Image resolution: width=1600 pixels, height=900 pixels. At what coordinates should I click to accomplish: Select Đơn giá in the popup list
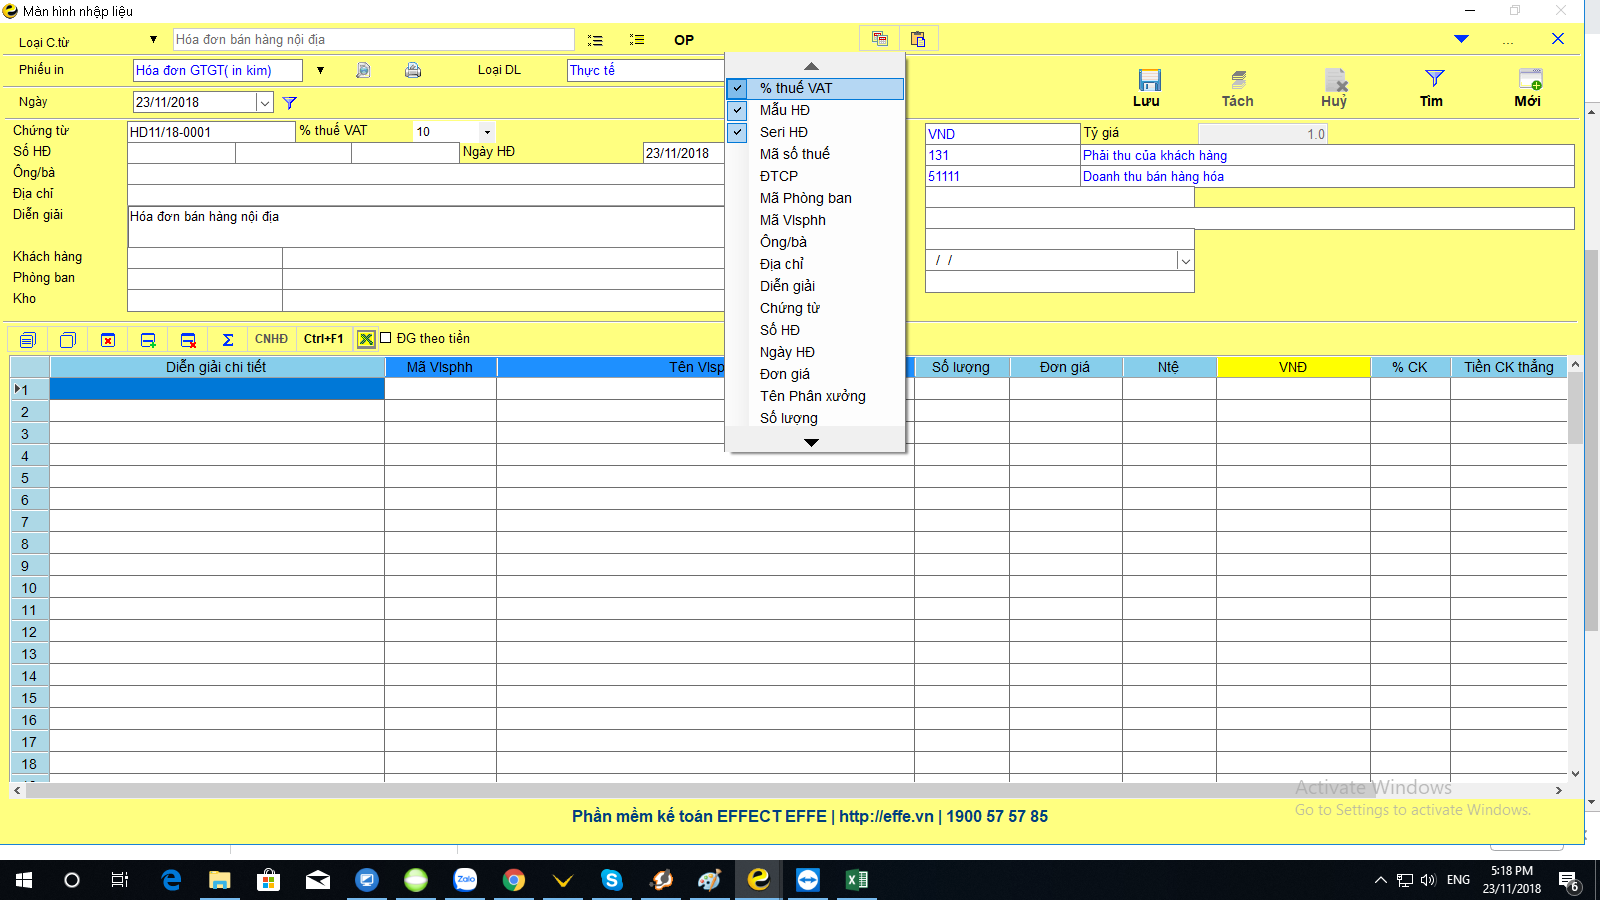tap(785, 374)
